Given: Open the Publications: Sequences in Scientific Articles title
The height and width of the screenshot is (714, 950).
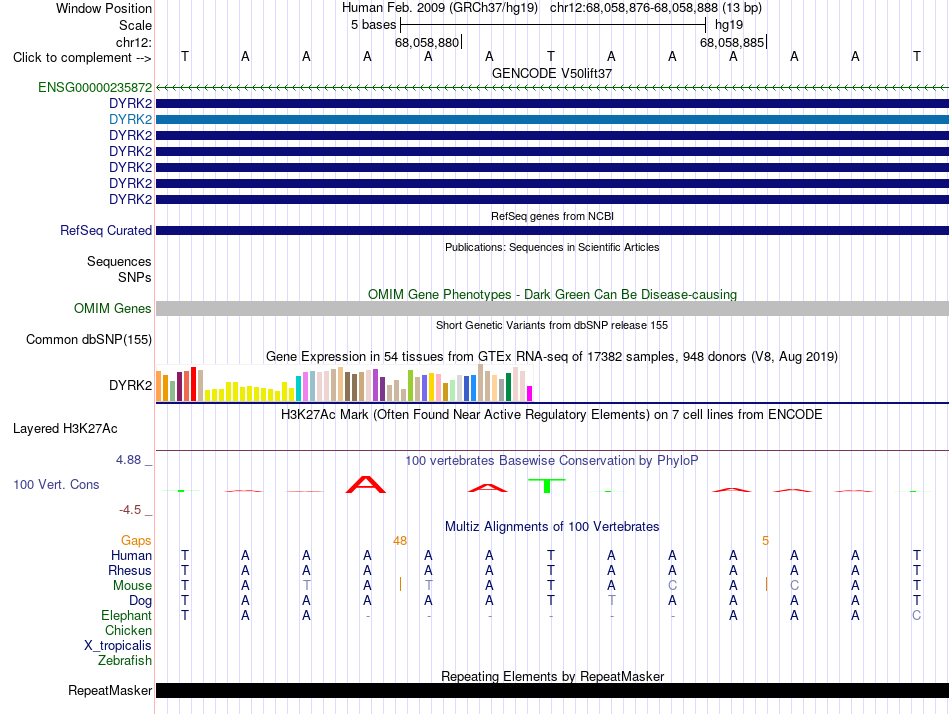Looking at the screenshot, I should coord(552,247).
